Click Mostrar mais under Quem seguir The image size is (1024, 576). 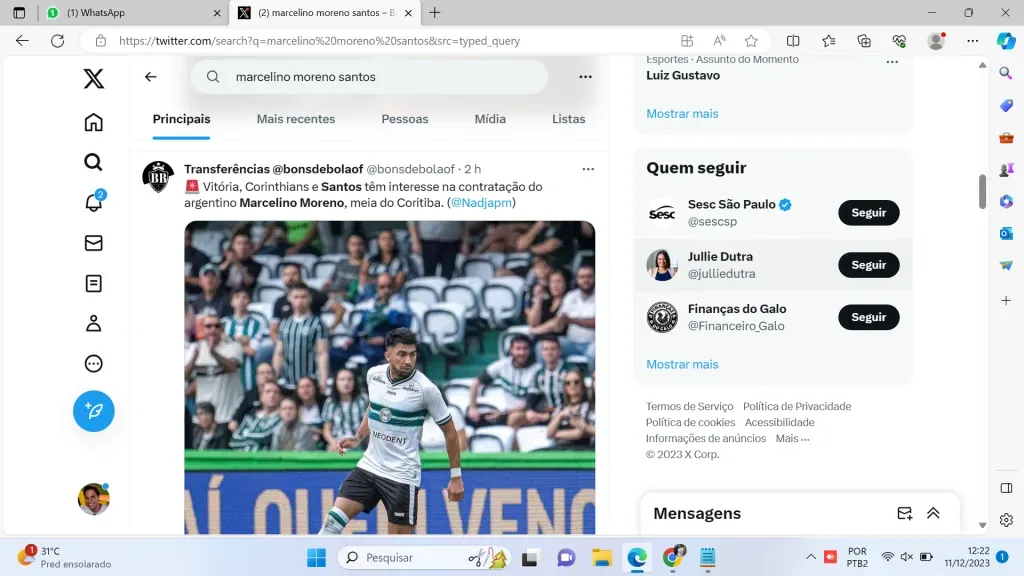click(682, 364)
